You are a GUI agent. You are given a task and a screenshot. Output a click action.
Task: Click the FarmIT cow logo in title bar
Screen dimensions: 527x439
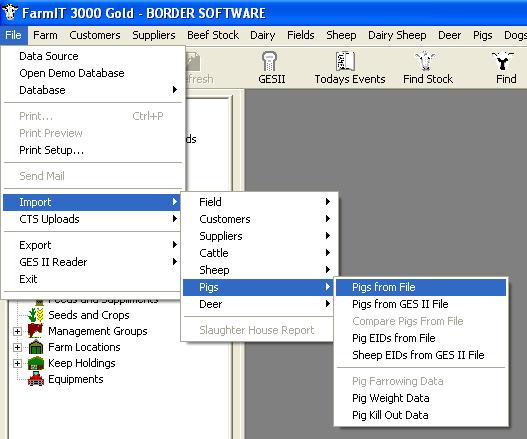point(10,12)
